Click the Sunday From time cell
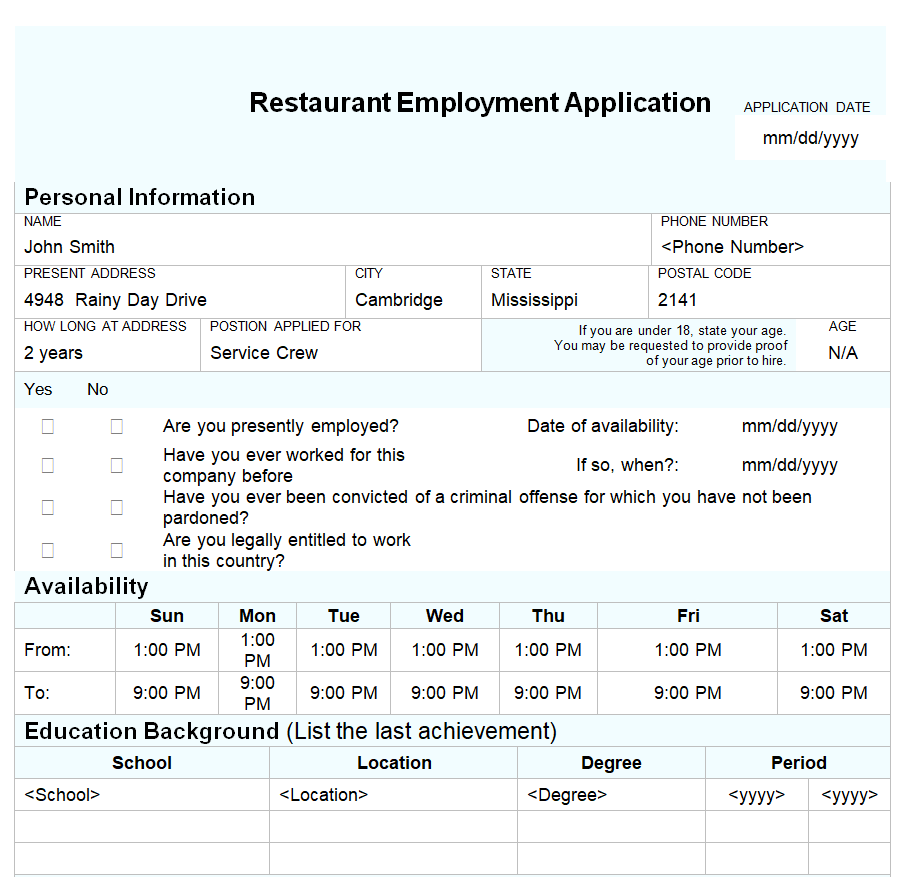Screen dimensions: 923x877 click(x=167, y=650)
